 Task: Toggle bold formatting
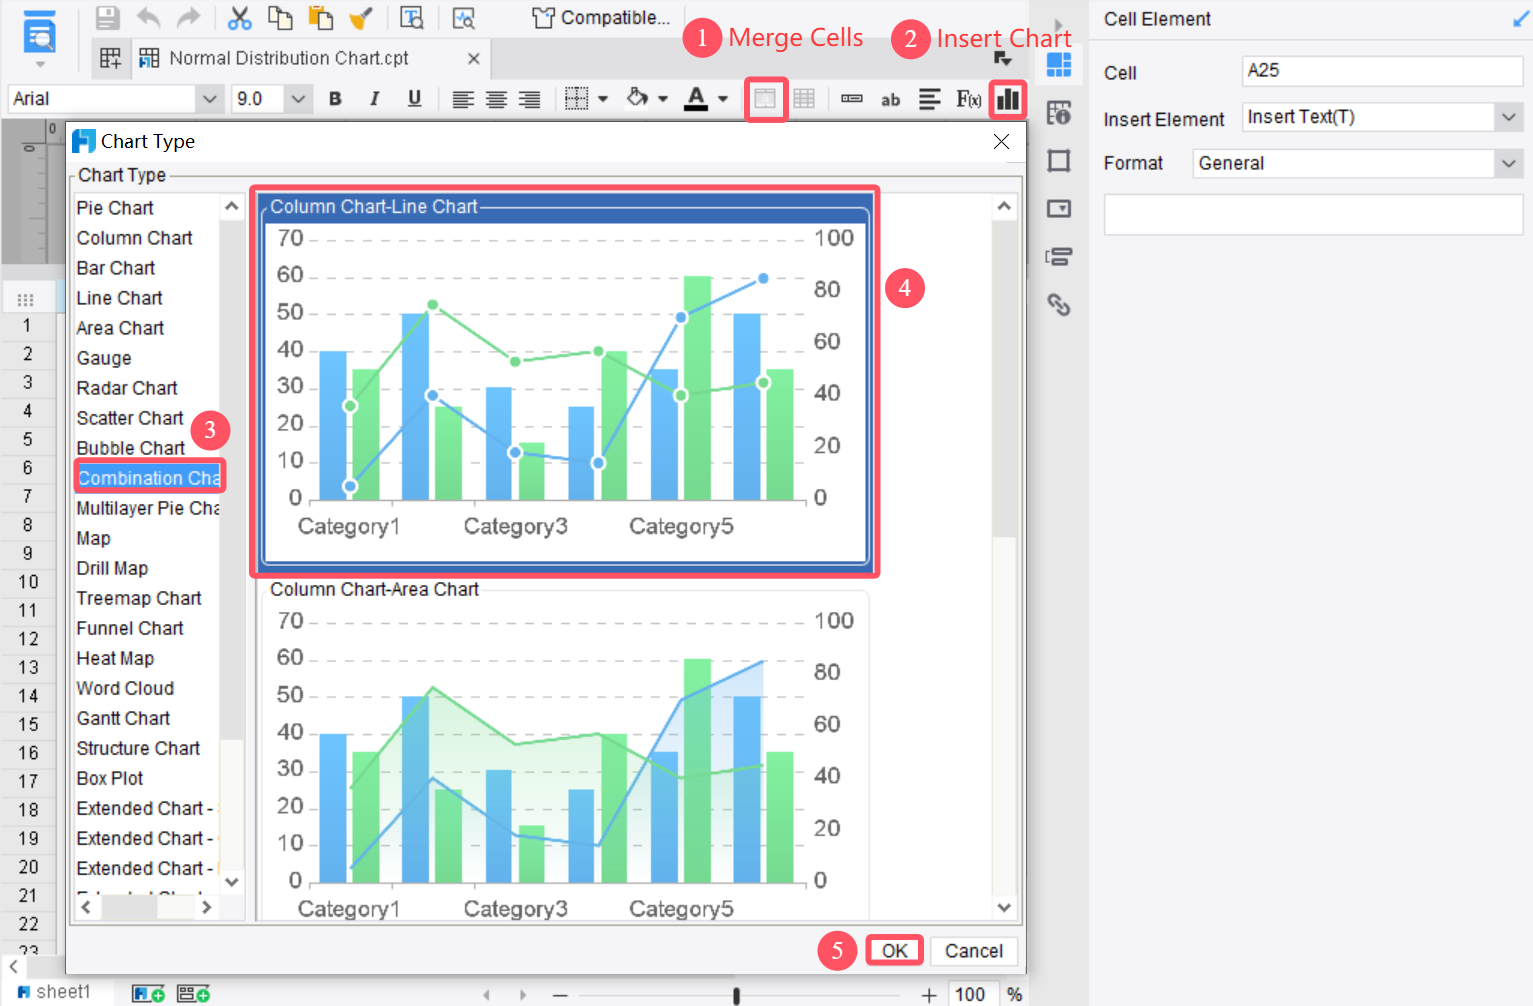point(335,98)
